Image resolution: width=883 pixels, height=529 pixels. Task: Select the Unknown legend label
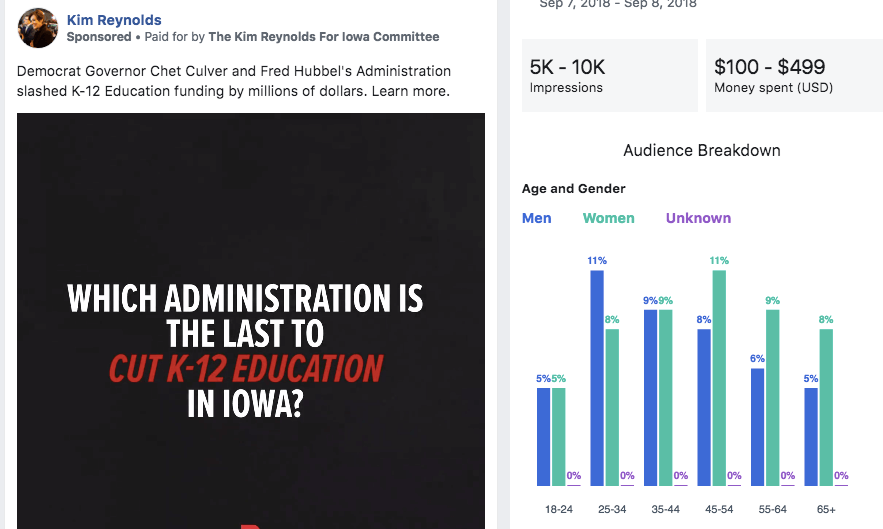(698, 218)
